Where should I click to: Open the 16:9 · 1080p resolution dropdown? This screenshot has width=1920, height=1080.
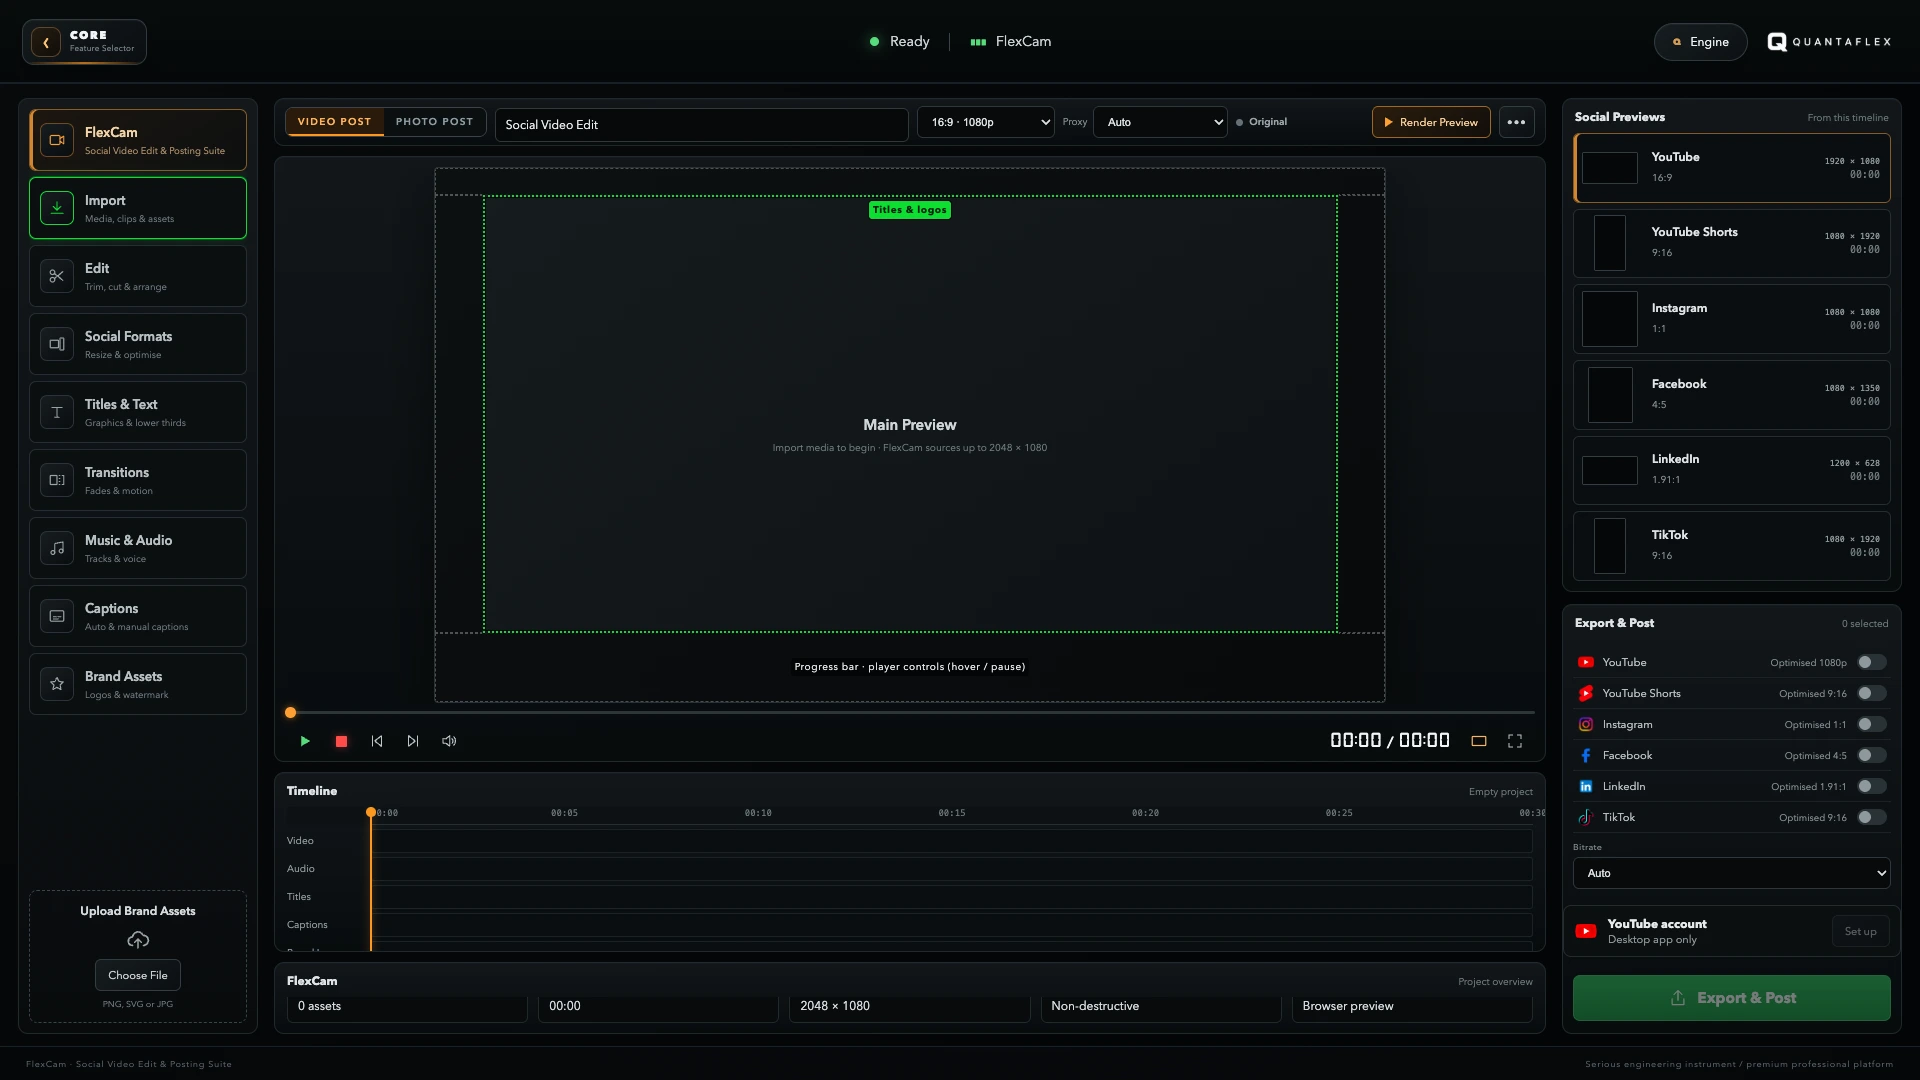tap(986, 122)
